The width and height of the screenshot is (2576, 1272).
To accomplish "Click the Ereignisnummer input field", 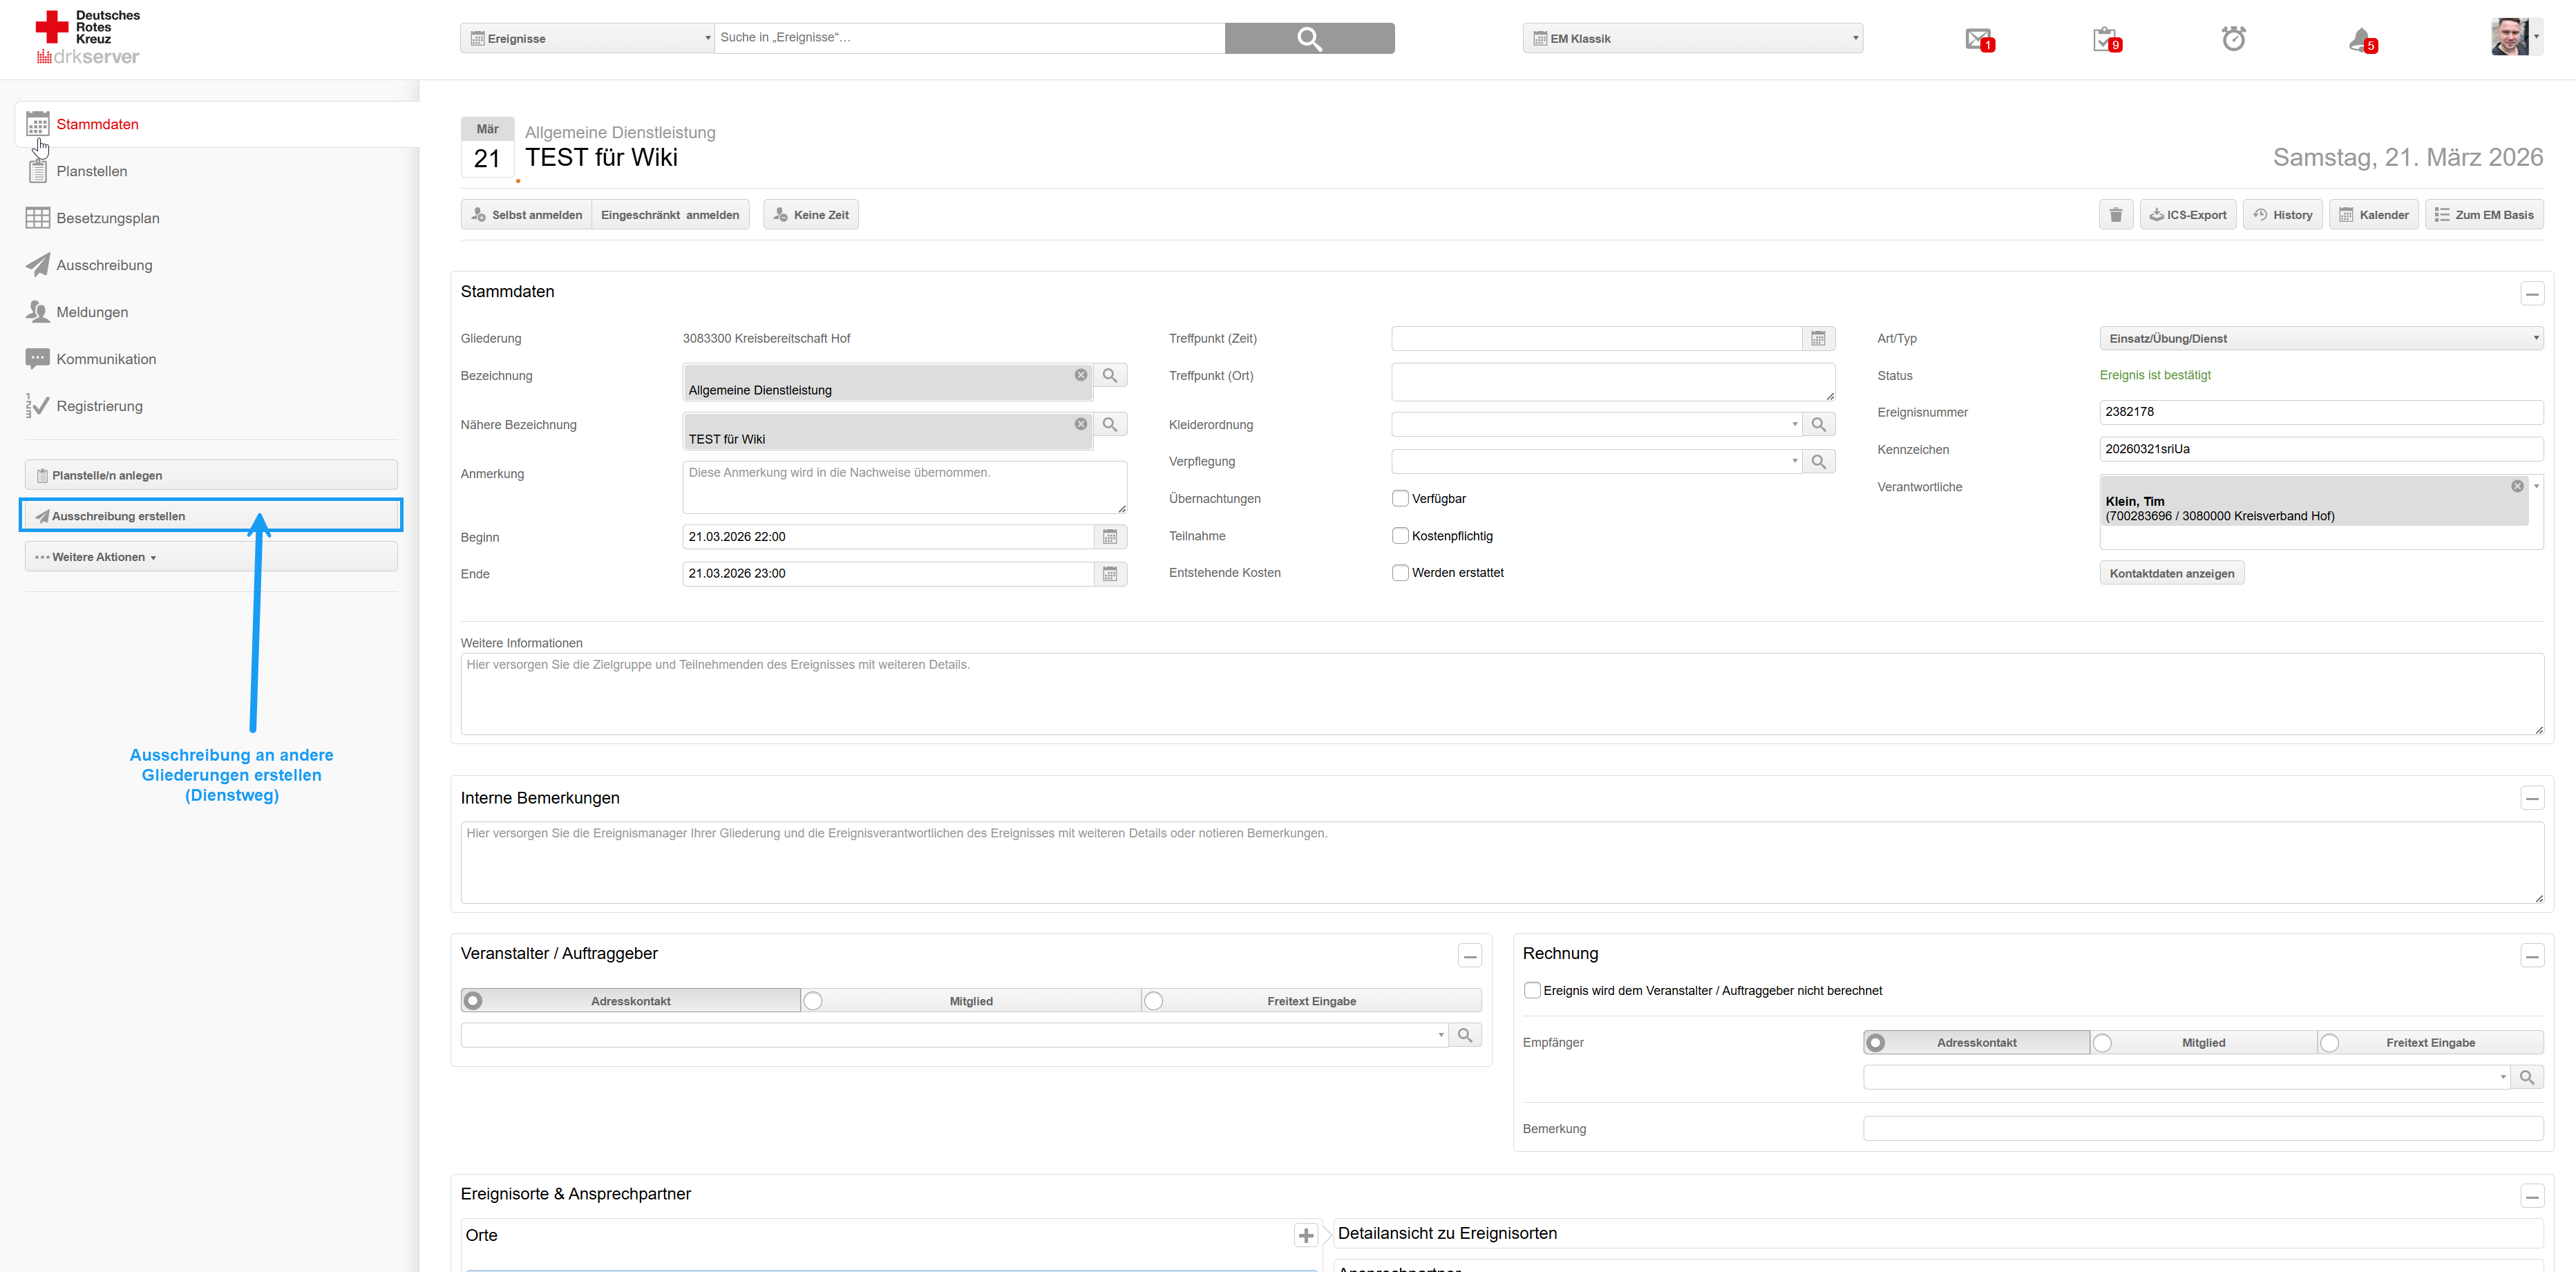I will (2320, 412).
